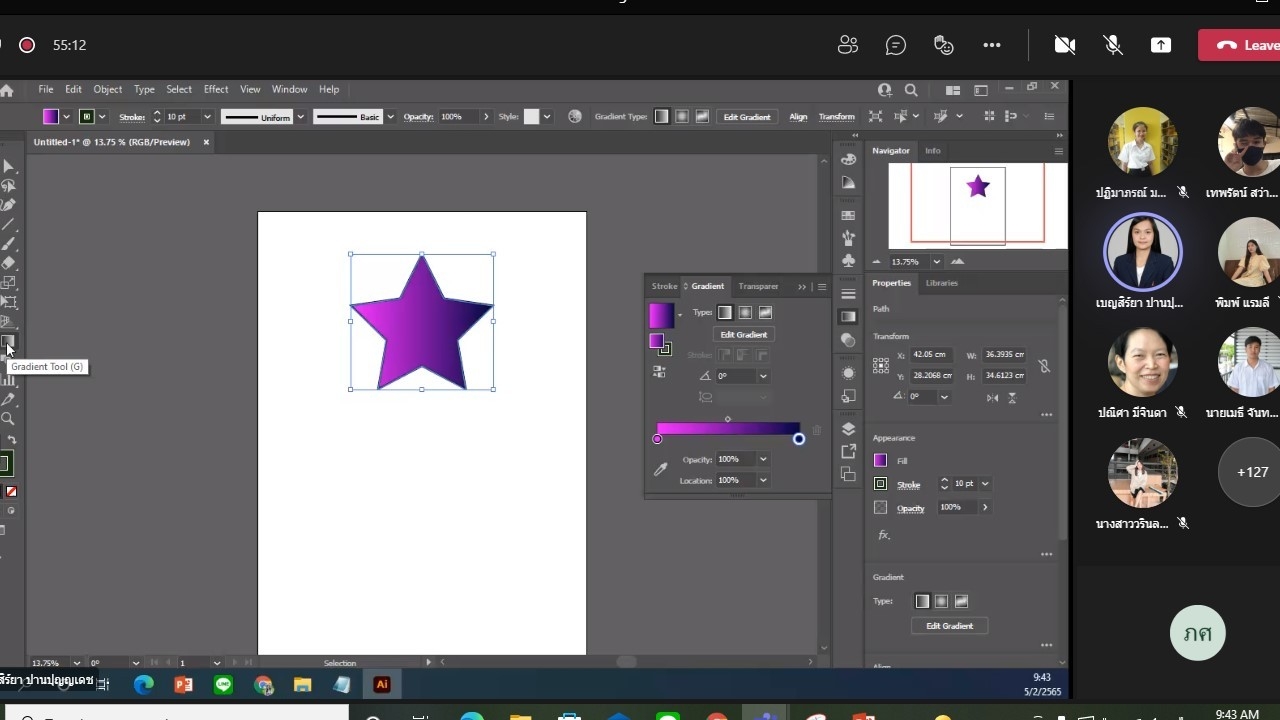Viewport: 1280px width, 720px height.
Task: Open gradient stop Opacity dropdown
Action: click(763, 460)
